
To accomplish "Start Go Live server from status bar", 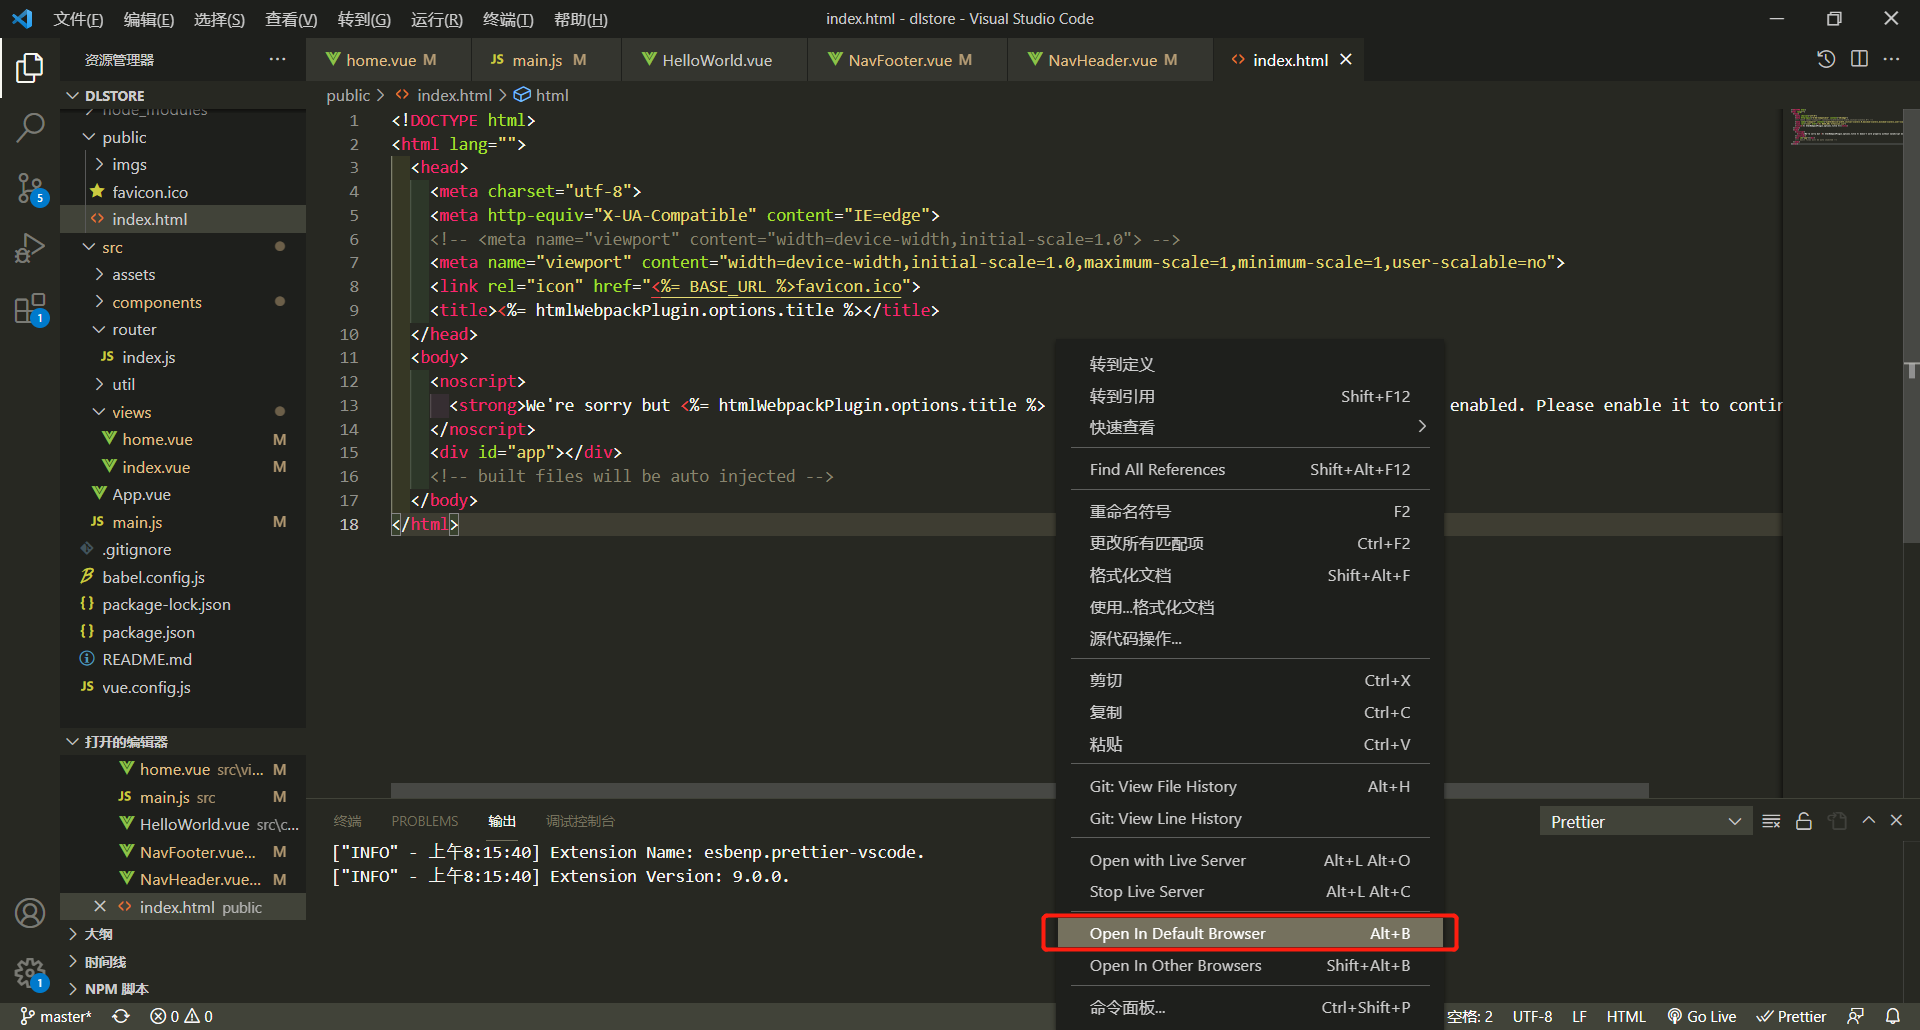I will point(1702,1016).
